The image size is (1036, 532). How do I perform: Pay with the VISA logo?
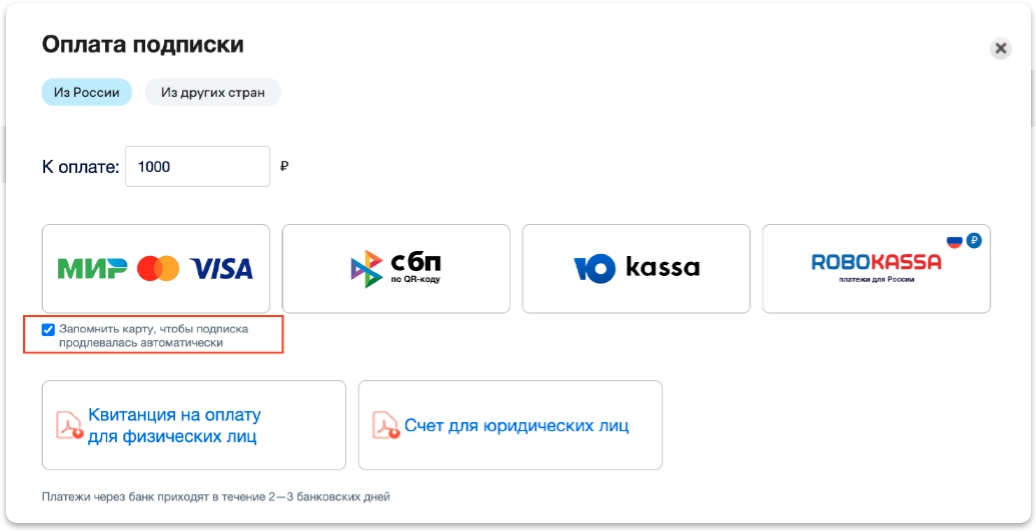tap(221, 268)
